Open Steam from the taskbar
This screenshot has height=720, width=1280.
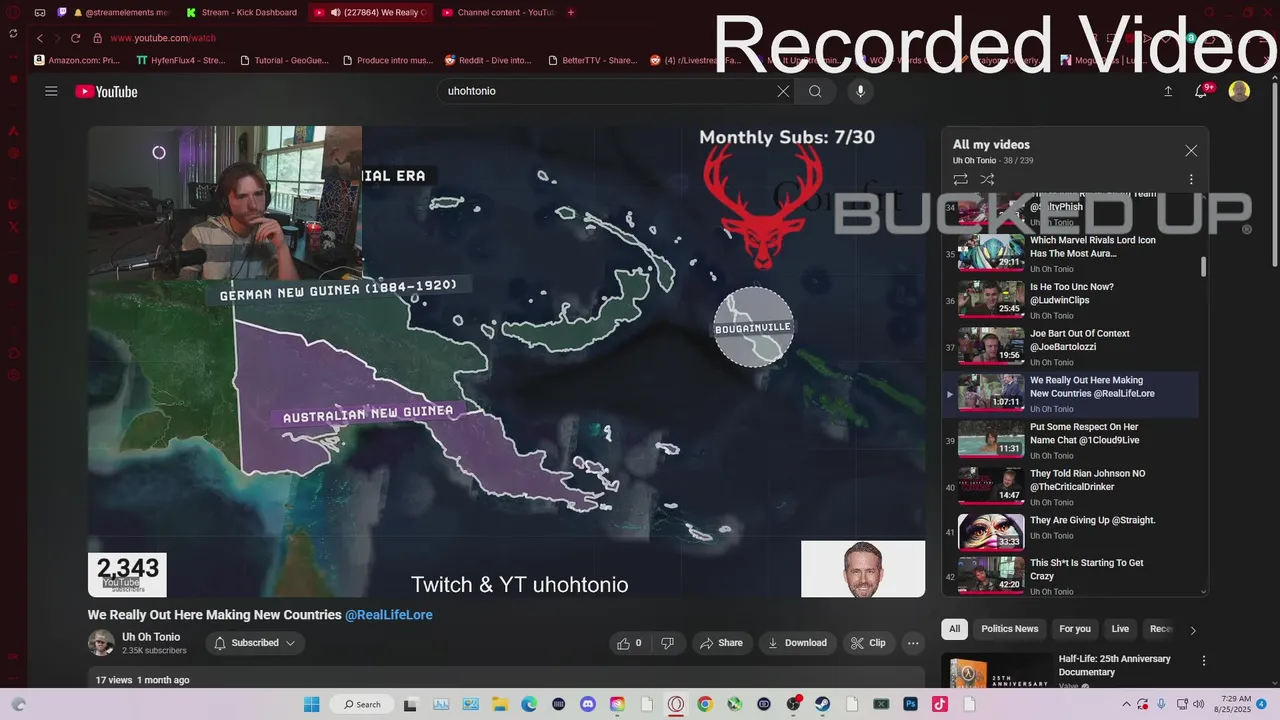pos(823,704)
